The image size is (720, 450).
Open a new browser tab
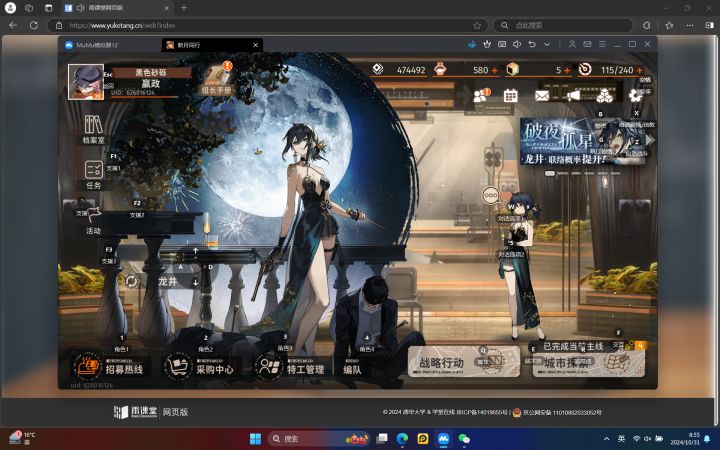pos(184,8)
